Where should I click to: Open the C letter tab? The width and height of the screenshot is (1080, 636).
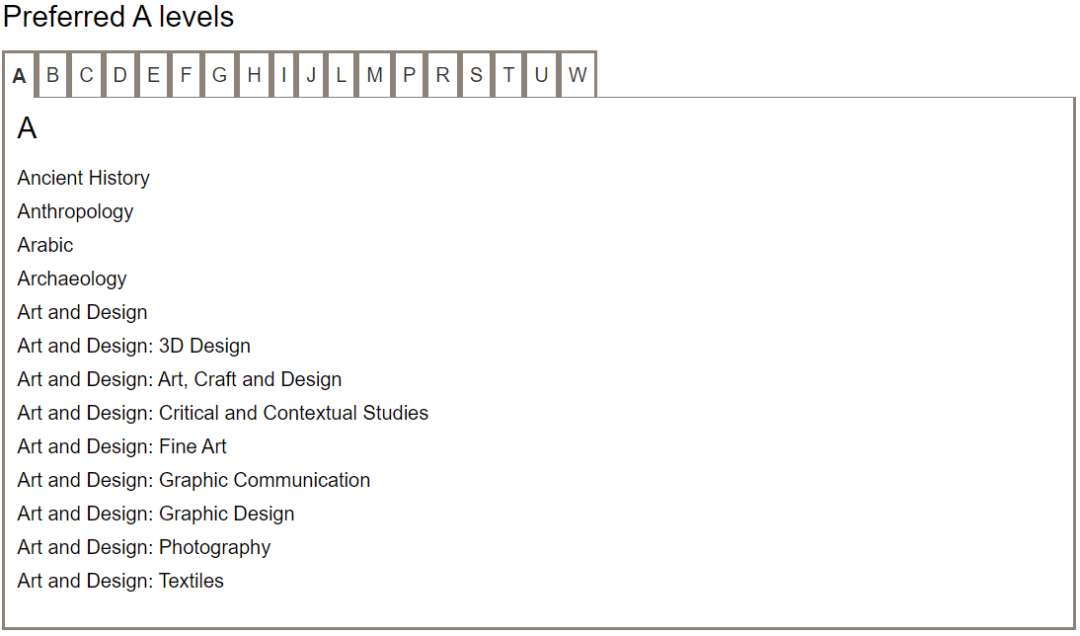point(86,75)
